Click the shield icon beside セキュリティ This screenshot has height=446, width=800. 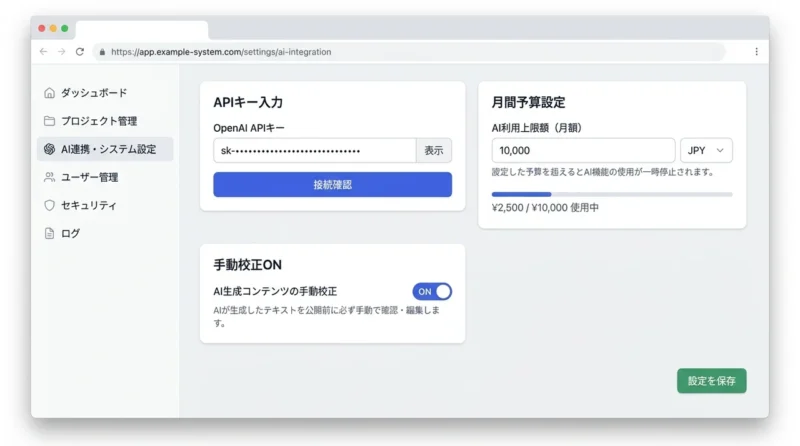[x=49, y=205]
